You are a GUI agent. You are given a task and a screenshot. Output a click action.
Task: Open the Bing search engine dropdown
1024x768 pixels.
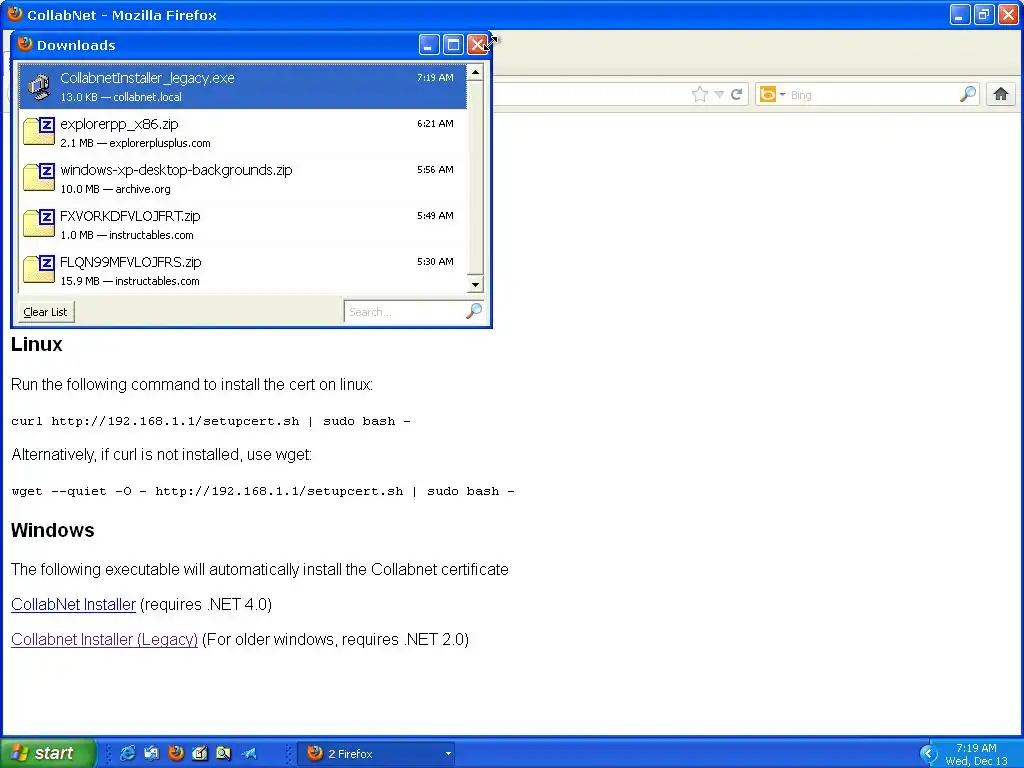(773, 95)
